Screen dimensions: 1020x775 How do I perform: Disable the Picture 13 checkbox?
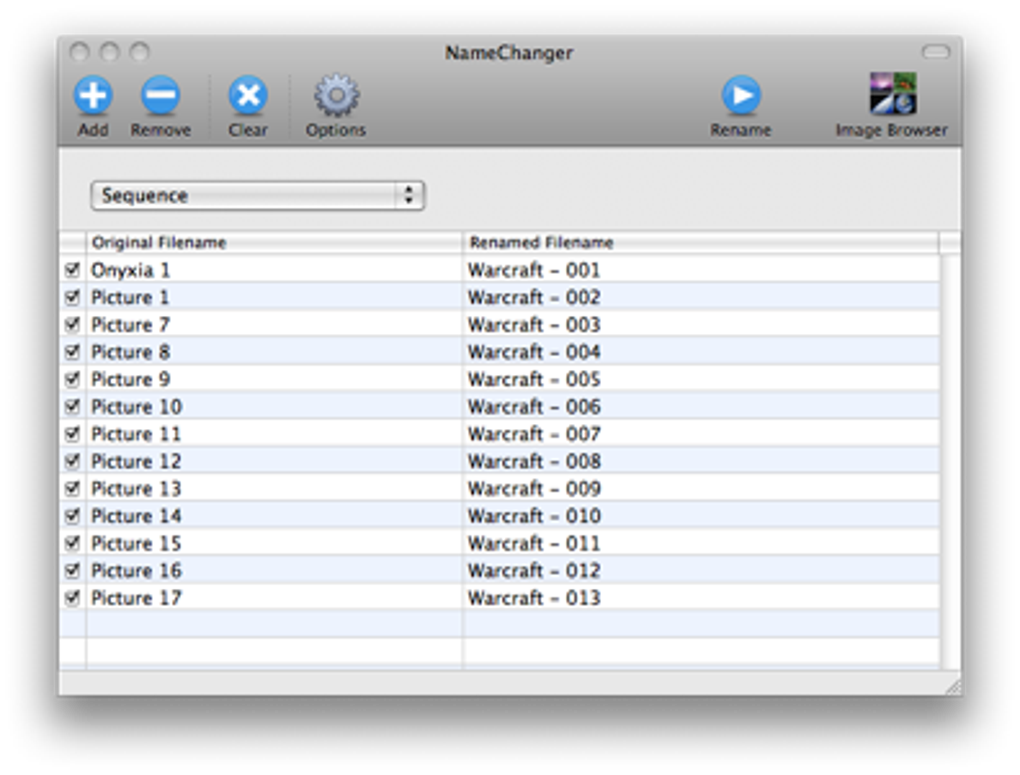72,488
